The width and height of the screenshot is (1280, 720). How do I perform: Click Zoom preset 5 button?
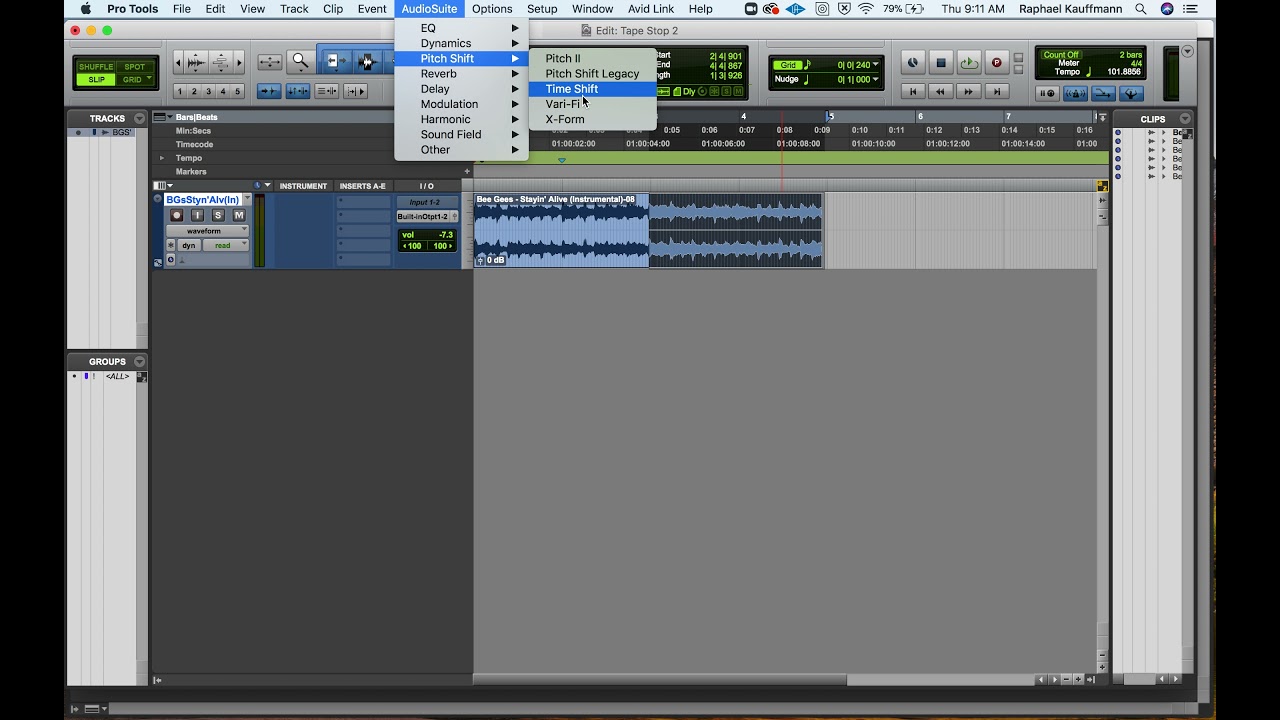pyautogui.click(x=237, y=91)
